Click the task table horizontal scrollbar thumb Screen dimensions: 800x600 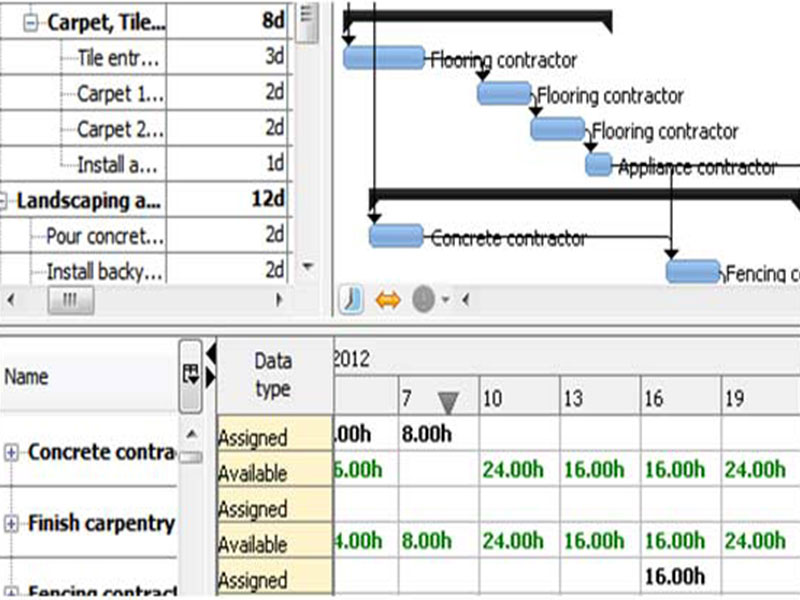[71, 300]
